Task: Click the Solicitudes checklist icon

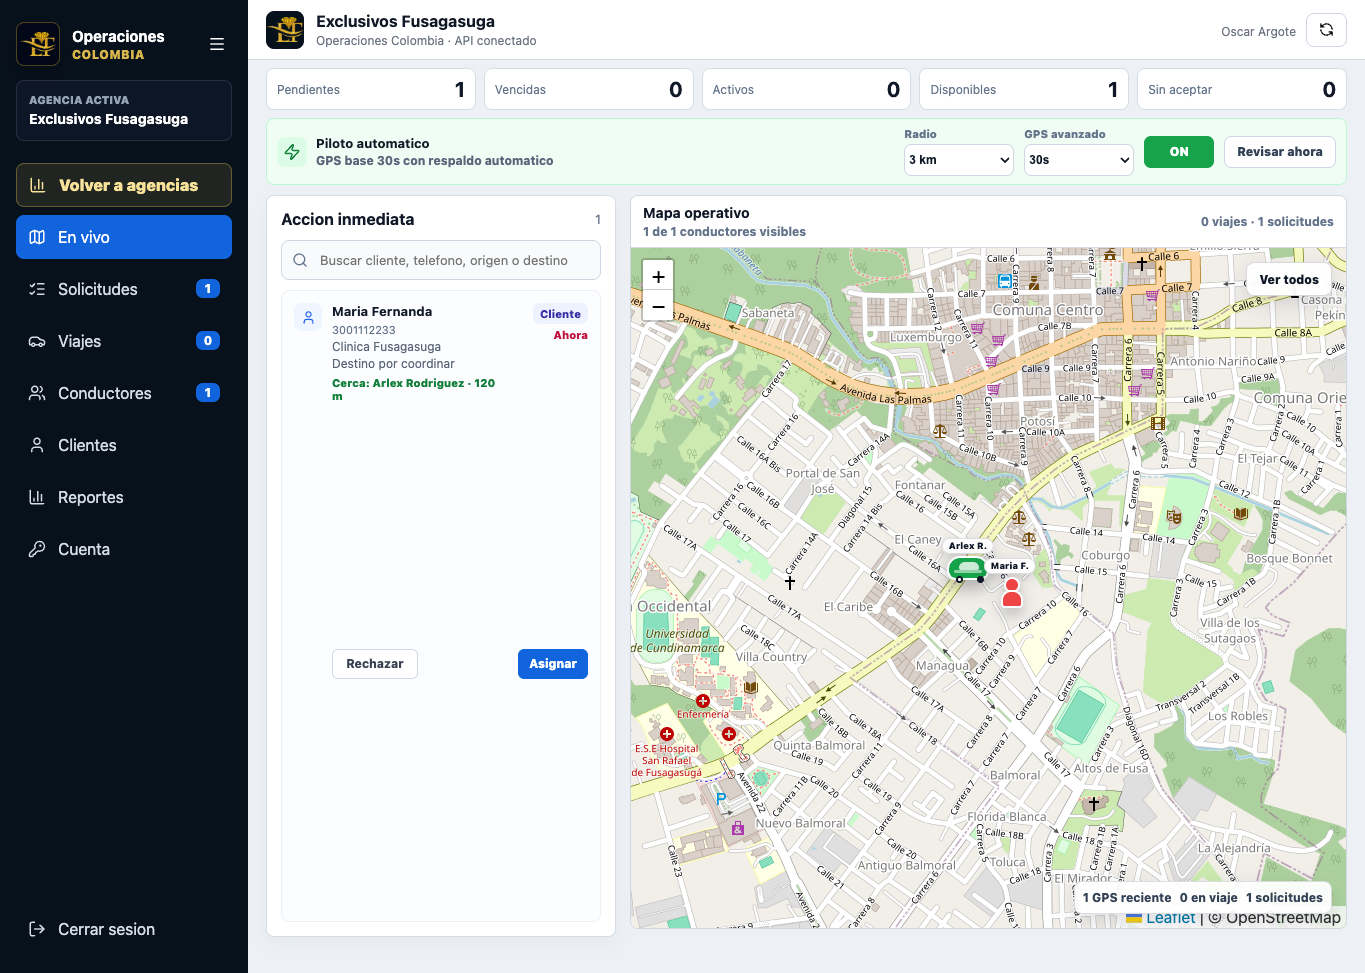Action: [x=37, y=289]
